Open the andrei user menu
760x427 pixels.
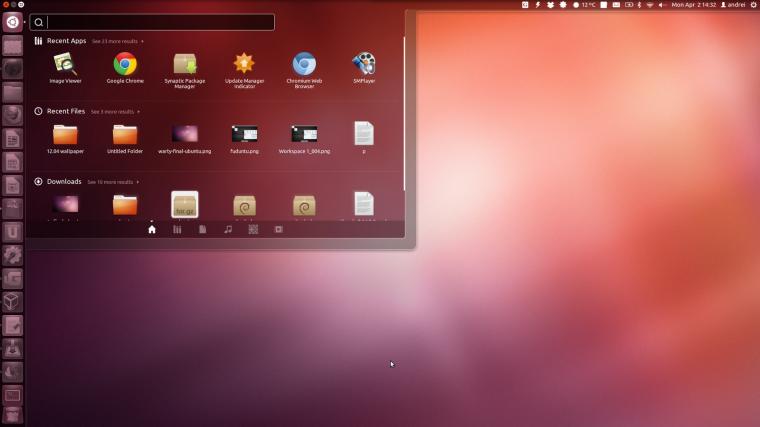733,5
